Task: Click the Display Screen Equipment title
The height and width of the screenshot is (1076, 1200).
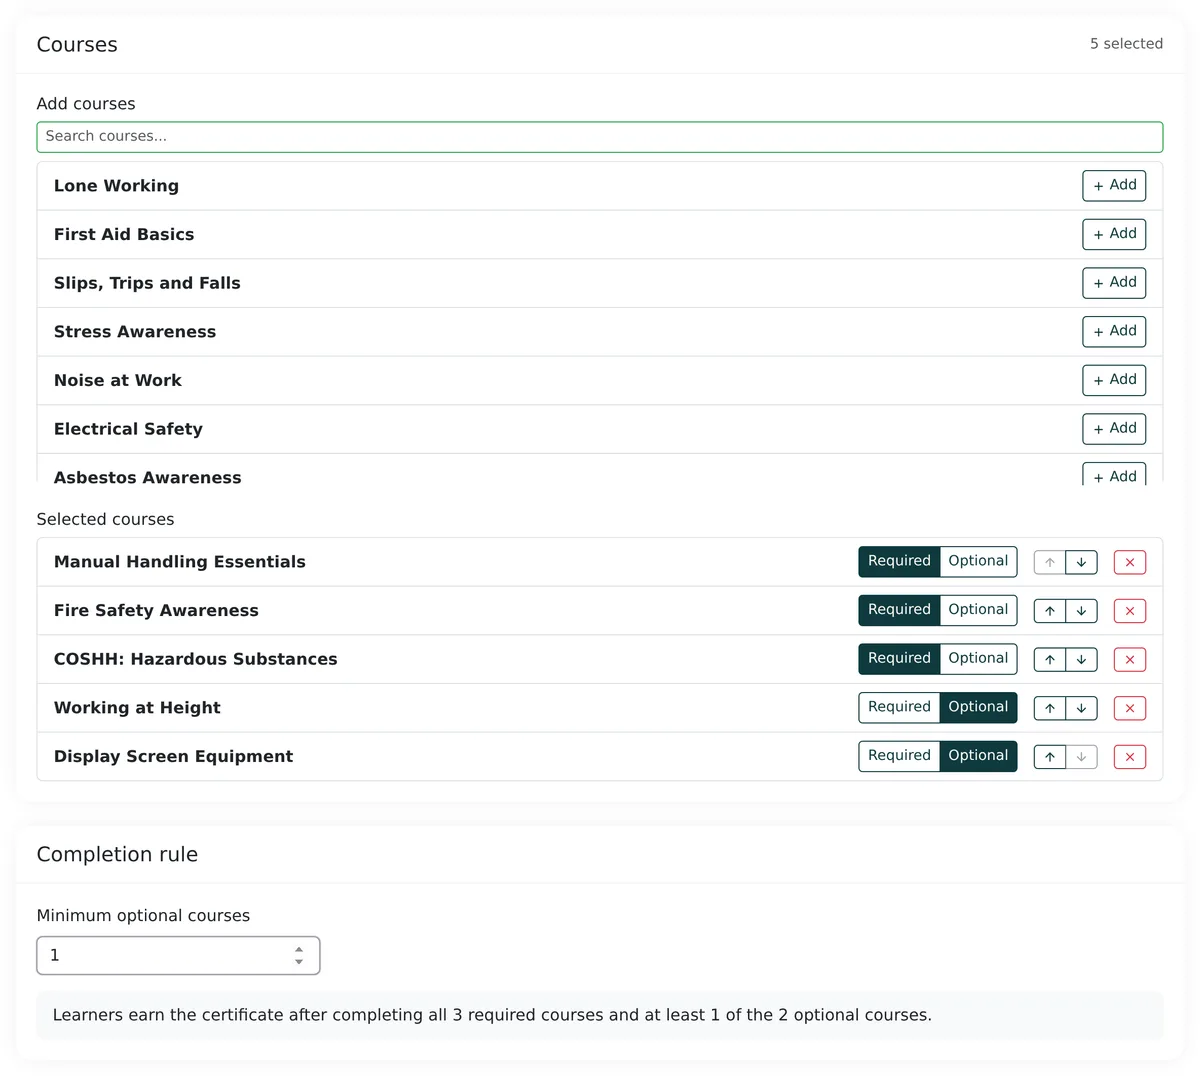Action: click(x=174, y=757)
